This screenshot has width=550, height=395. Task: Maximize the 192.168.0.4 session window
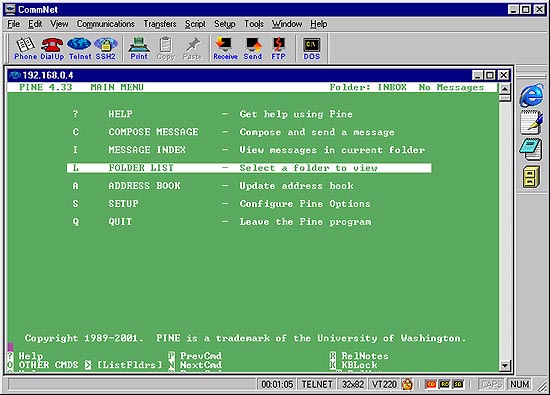click(x=490, y=75)
